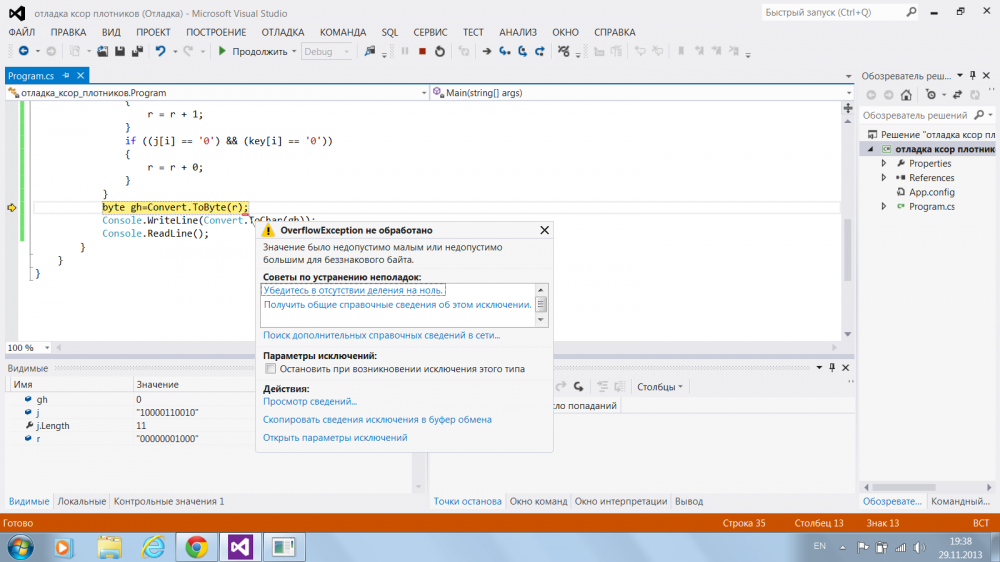Screen dimensions: 1000x562
Task: Open Google Chrome from the taskbar
Action: point(196,547)
